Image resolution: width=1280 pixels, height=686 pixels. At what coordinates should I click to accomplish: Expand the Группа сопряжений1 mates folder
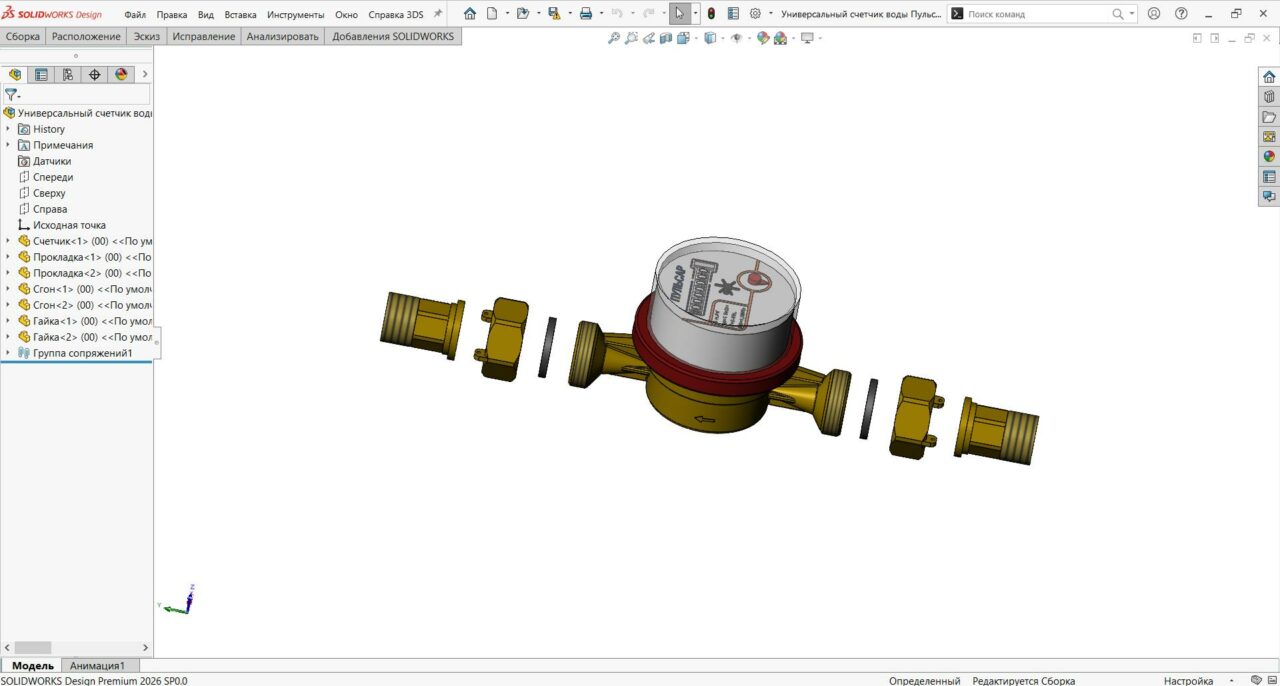coord(8,353)
